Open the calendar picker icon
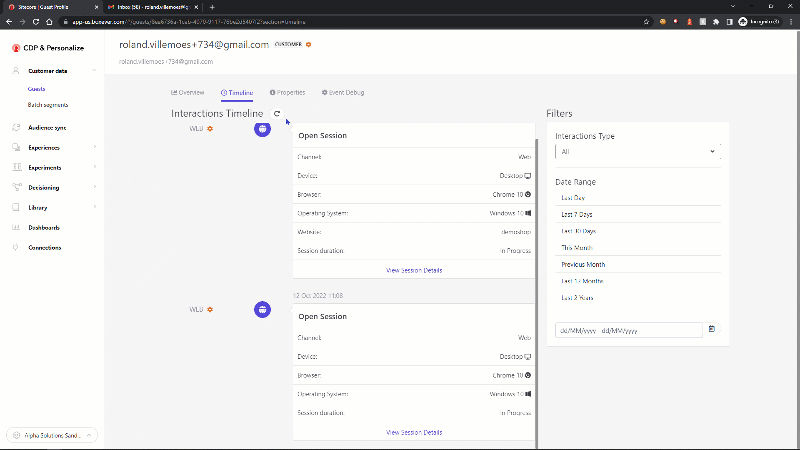Viewport: 800px width, 450px height. point(712,329)
